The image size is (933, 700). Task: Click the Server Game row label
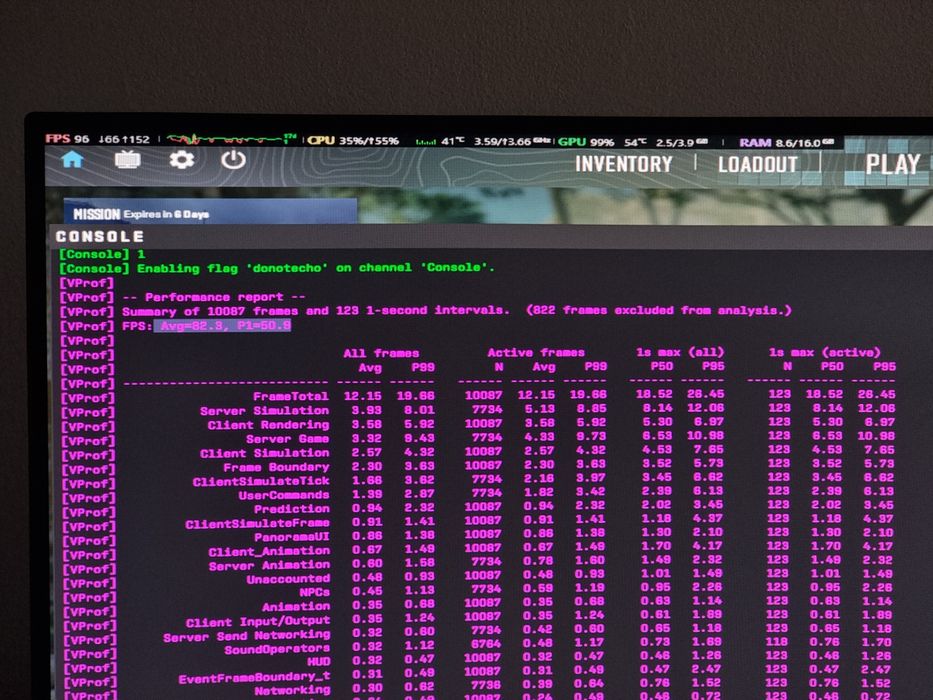[x=287, y=439]
